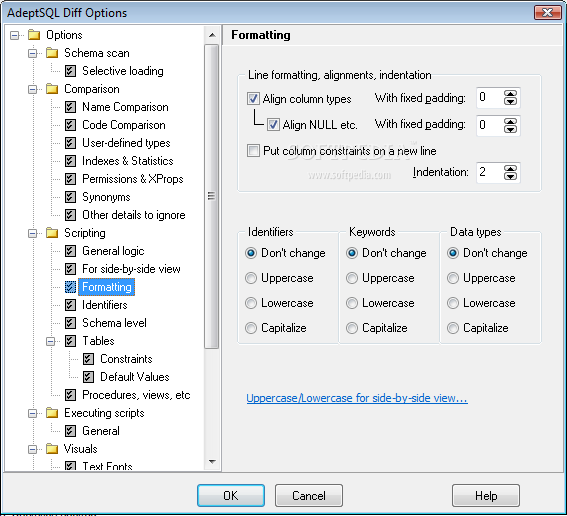567x516 pixels.
Task: Click the Constraints page icon
Action: click(x=88, y=359)
